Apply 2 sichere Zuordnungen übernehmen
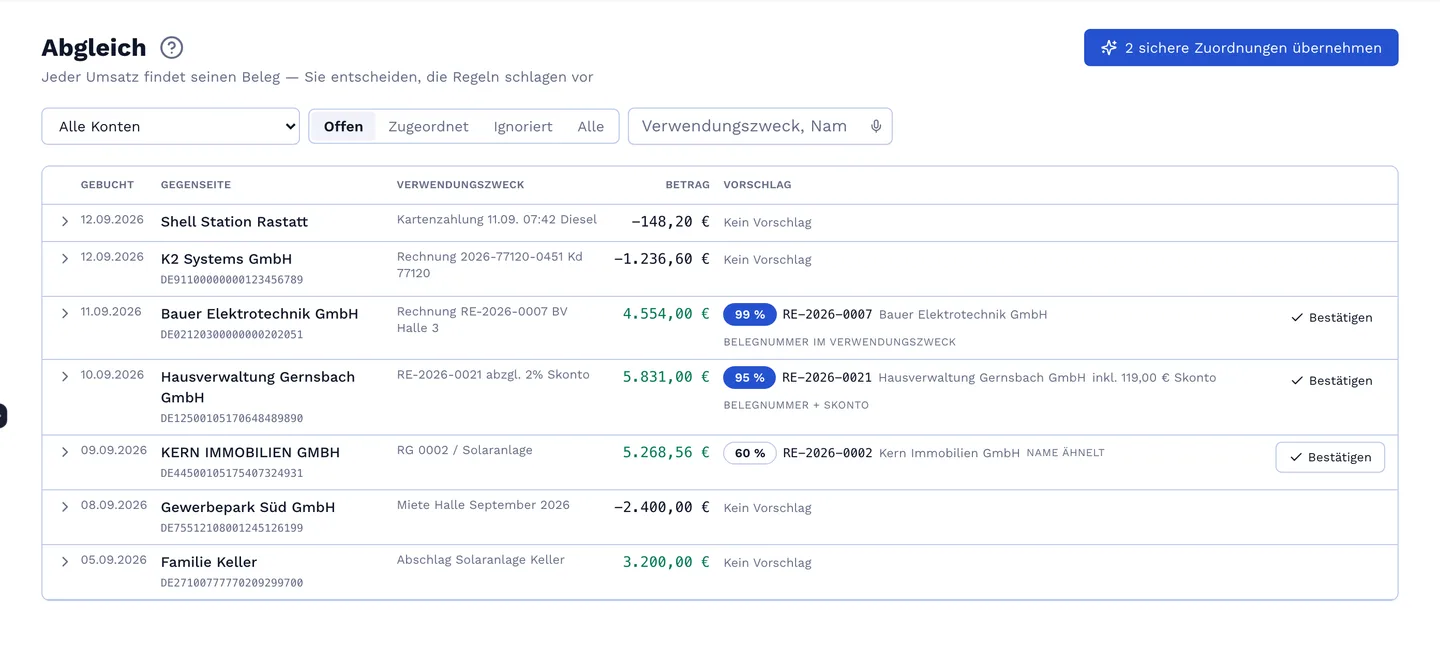 (x=1241, y=48)
